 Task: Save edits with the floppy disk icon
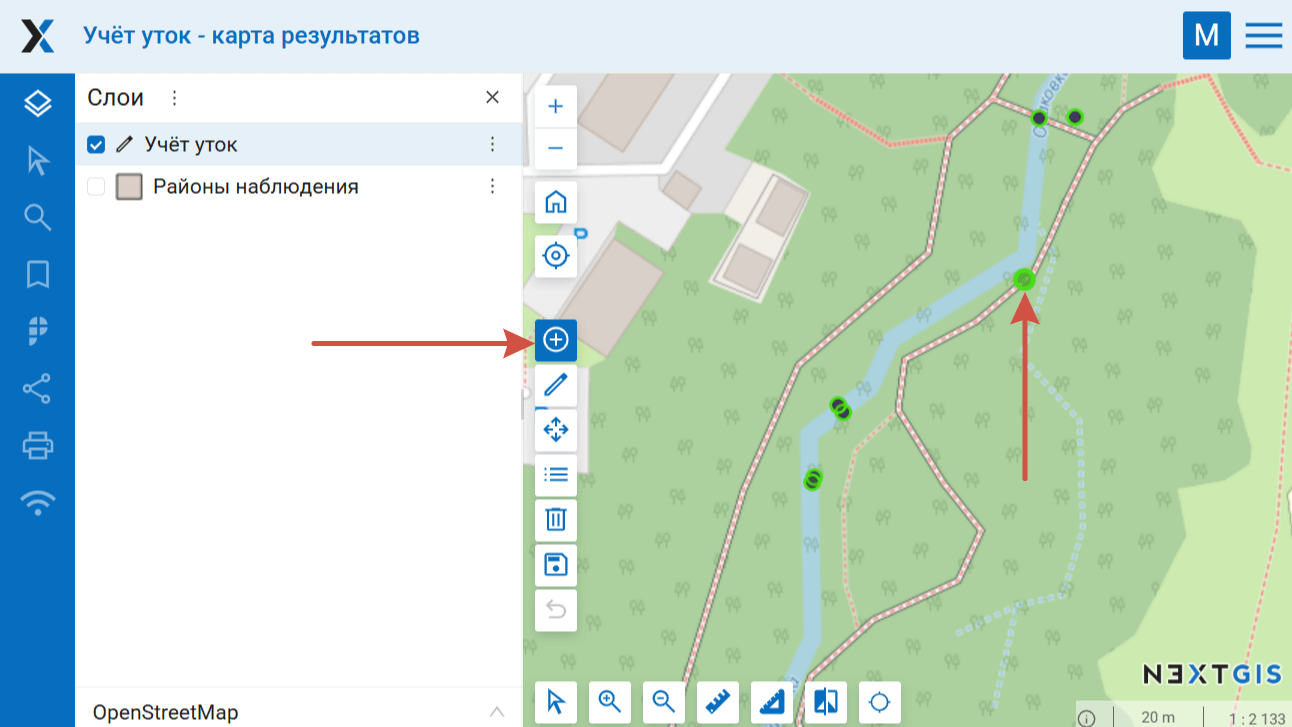click(555, 564)
